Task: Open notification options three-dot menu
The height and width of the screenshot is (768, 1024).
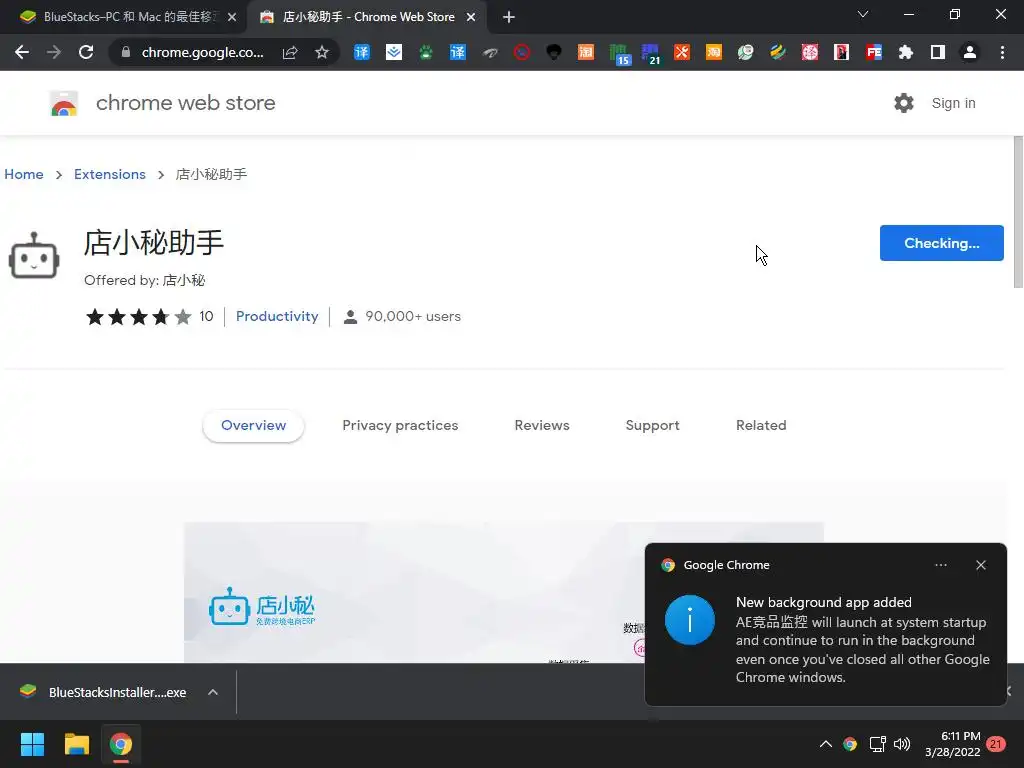Action: point(940,565)
